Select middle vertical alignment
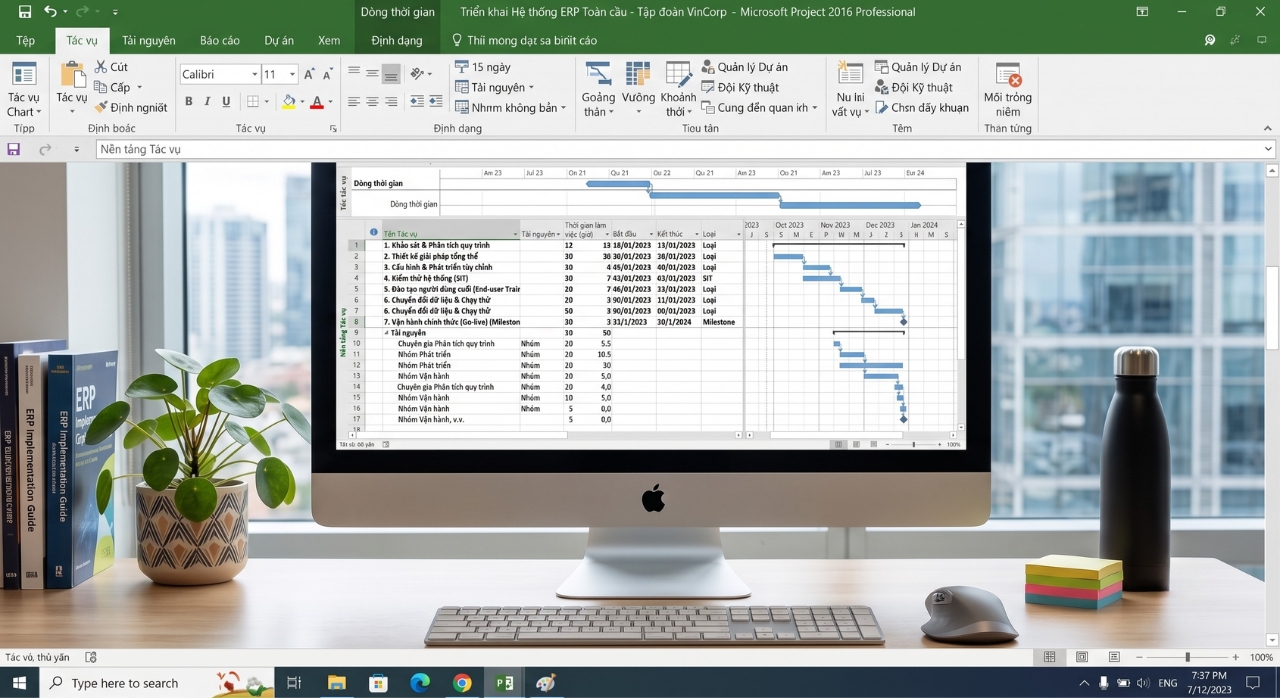1280x698 pixels. click(x=372, y=73)
